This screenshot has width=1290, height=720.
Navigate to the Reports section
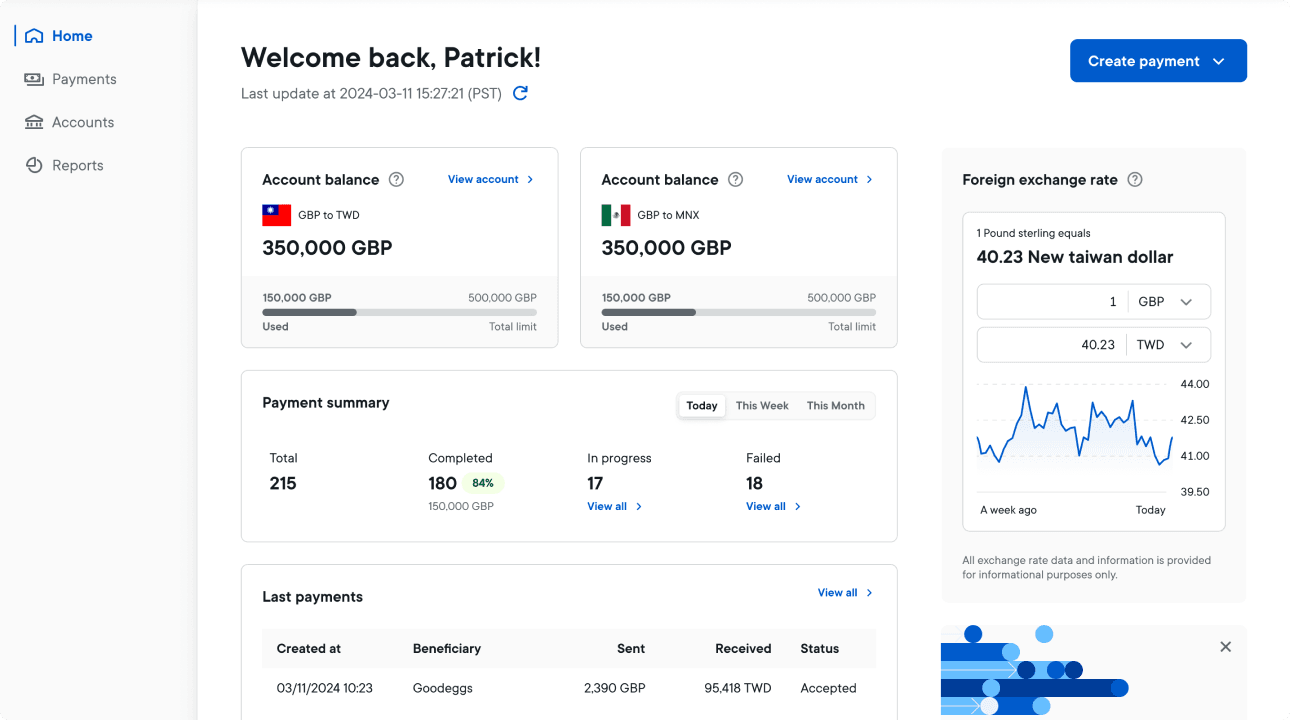tap(77, 164)
